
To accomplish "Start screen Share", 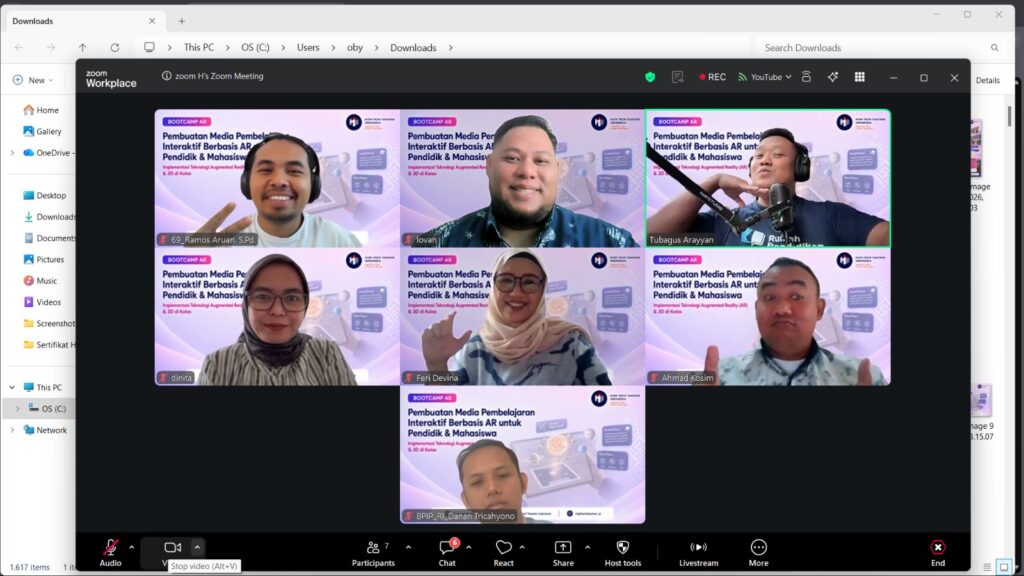I will click(563, 552).
